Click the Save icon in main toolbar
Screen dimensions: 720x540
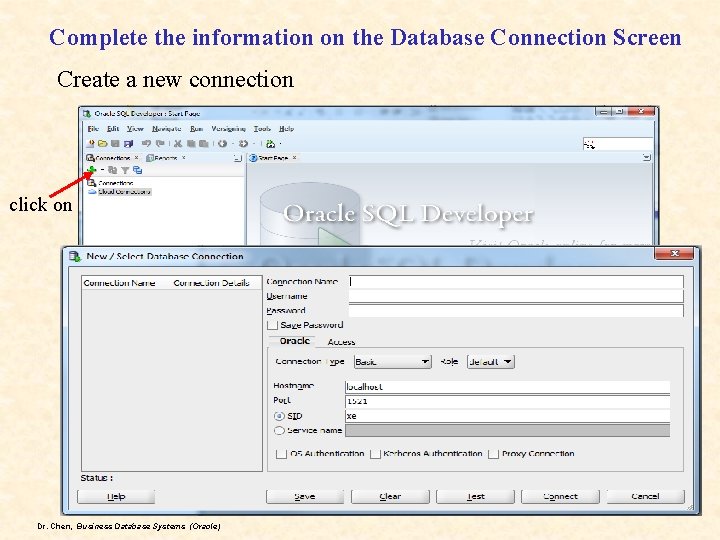coord(115,144)
